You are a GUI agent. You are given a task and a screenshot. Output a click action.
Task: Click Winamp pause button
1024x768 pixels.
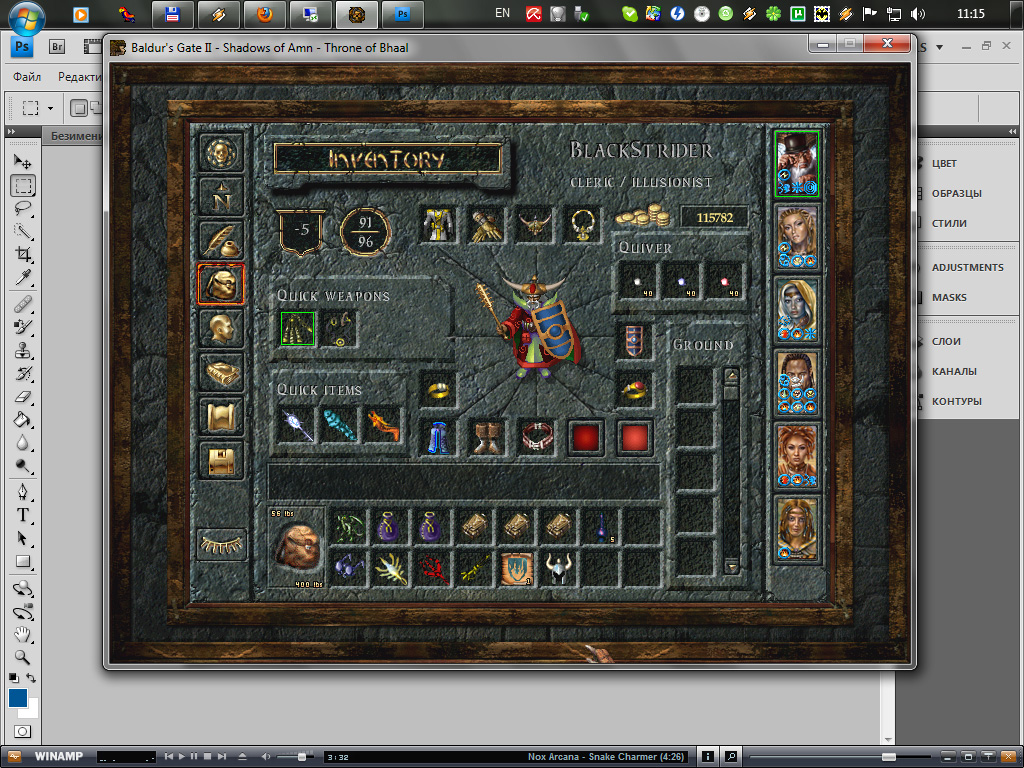click(x=194, y=756)
